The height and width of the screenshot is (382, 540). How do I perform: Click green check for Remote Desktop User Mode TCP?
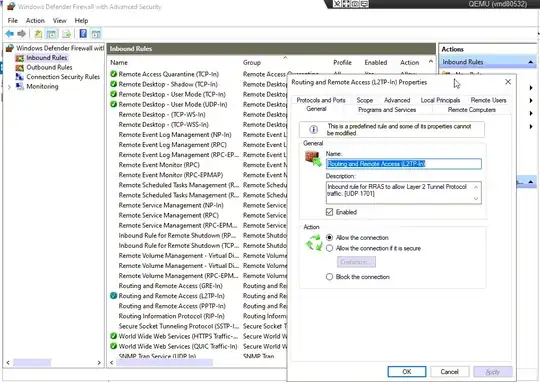click(x=113, y=94)
